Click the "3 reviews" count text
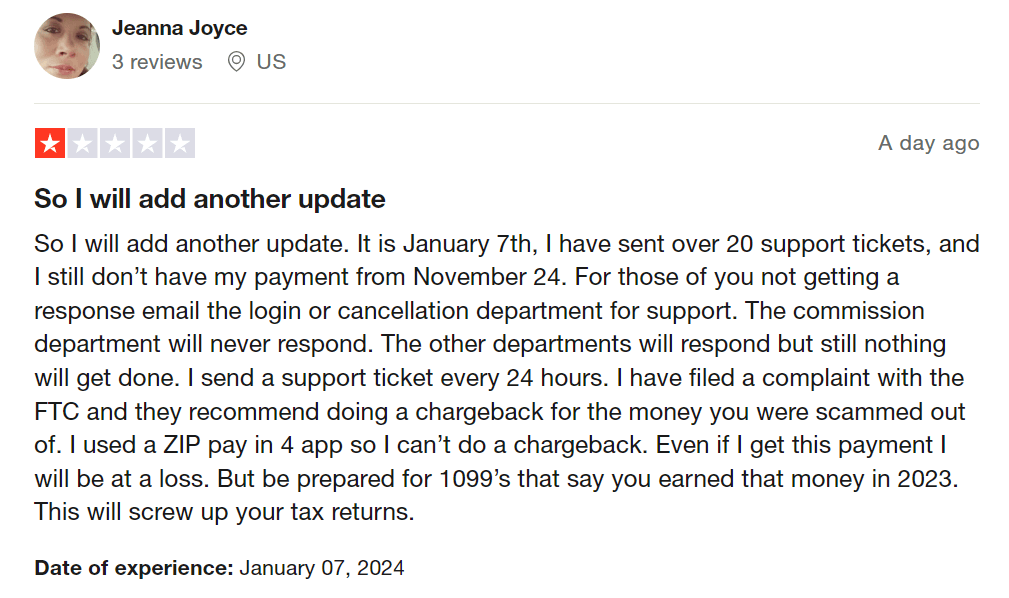 (x=157, y=62)
